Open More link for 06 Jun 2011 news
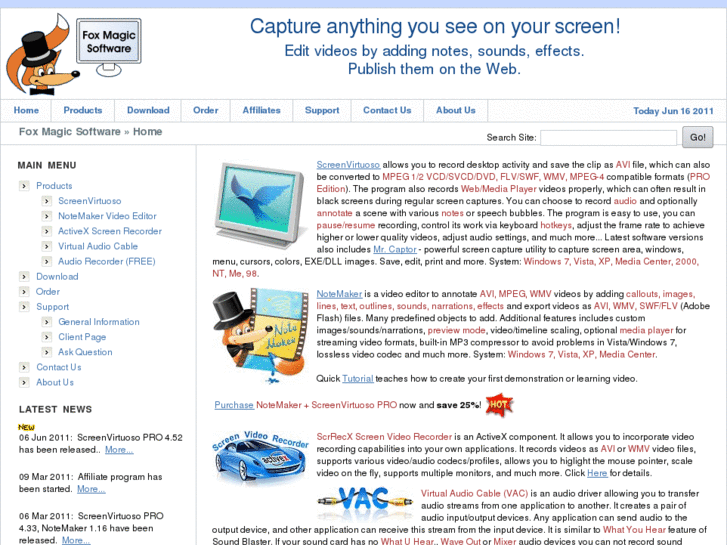This screenshot has width=727, height=545. [x=119, y=449]
